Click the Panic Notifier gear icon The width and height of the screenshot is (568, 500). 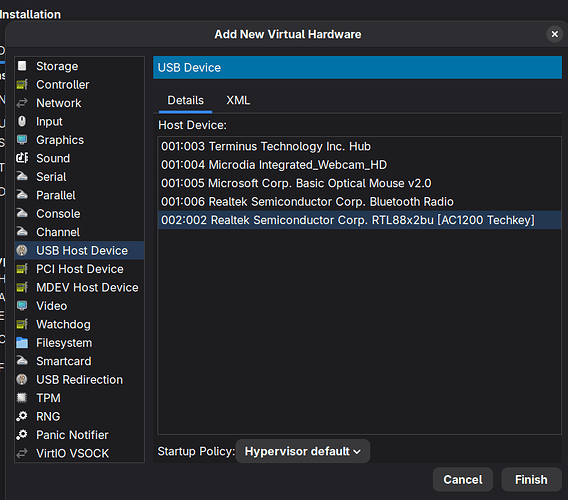pyautogui.click(x=22, y=435)
